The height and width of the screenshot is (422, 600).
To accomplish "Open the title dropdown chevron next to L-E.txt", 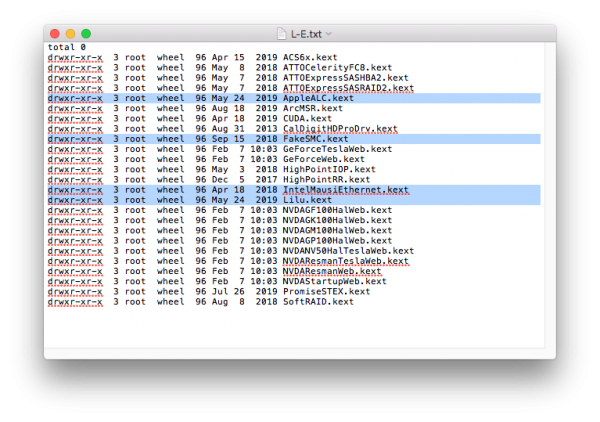I will point(328,34).
